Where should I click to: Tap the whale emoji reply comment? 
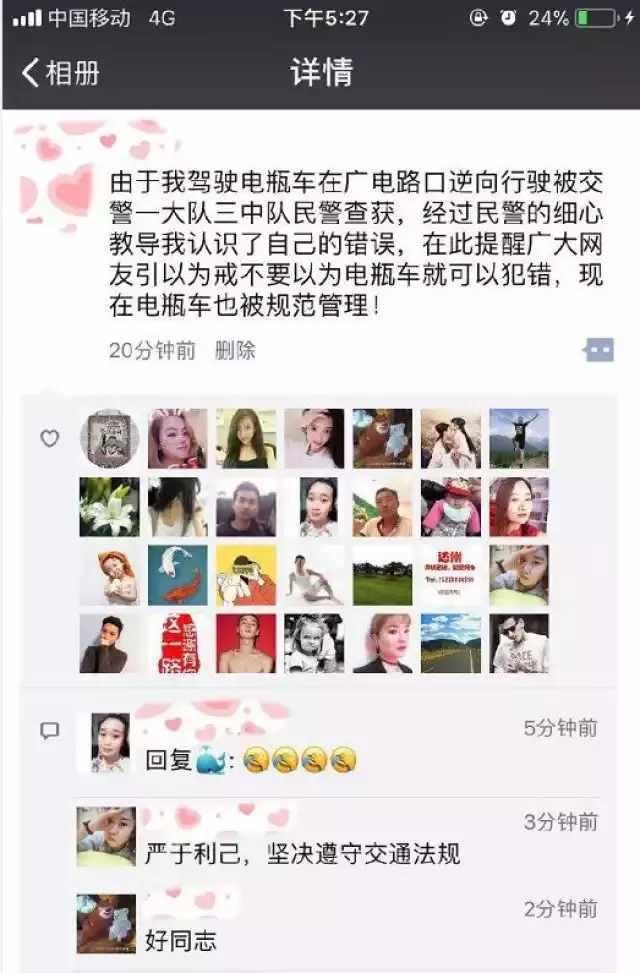coord(251,760)
